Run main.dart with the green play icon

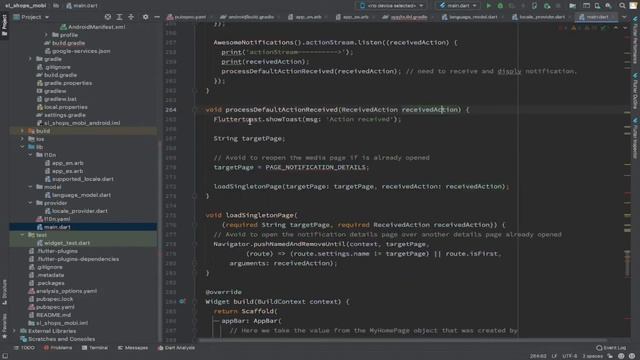pyautogui.click(x=489, y=6)
